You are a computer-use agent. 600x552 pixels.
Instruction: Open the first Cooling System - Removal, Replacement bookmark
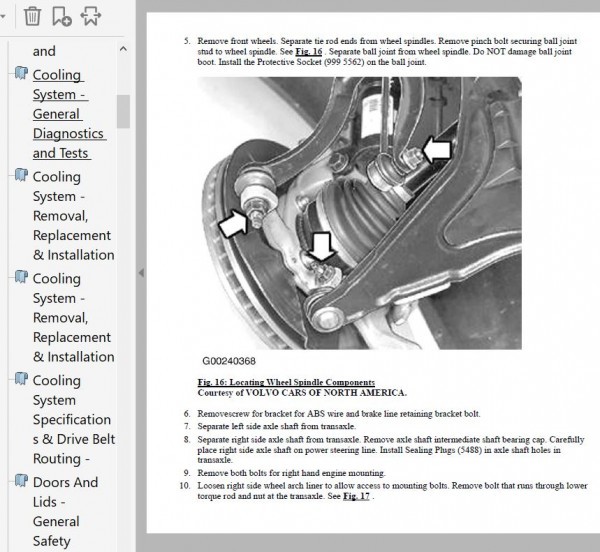73,216
